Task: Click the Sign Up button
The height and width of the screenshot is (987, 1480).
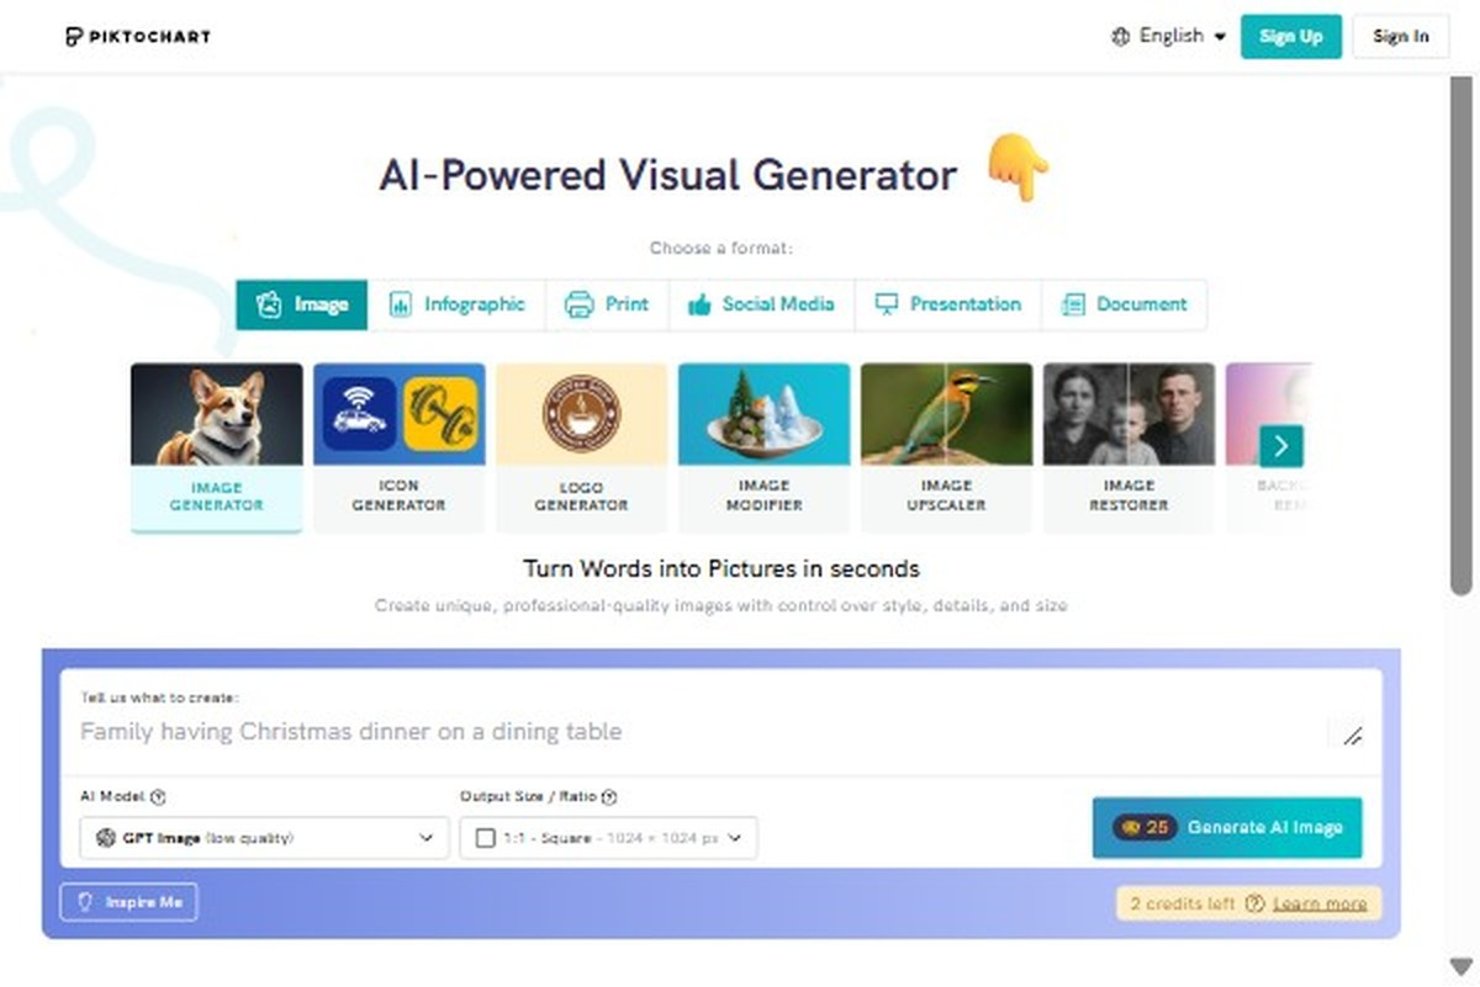Action: 1290,36
